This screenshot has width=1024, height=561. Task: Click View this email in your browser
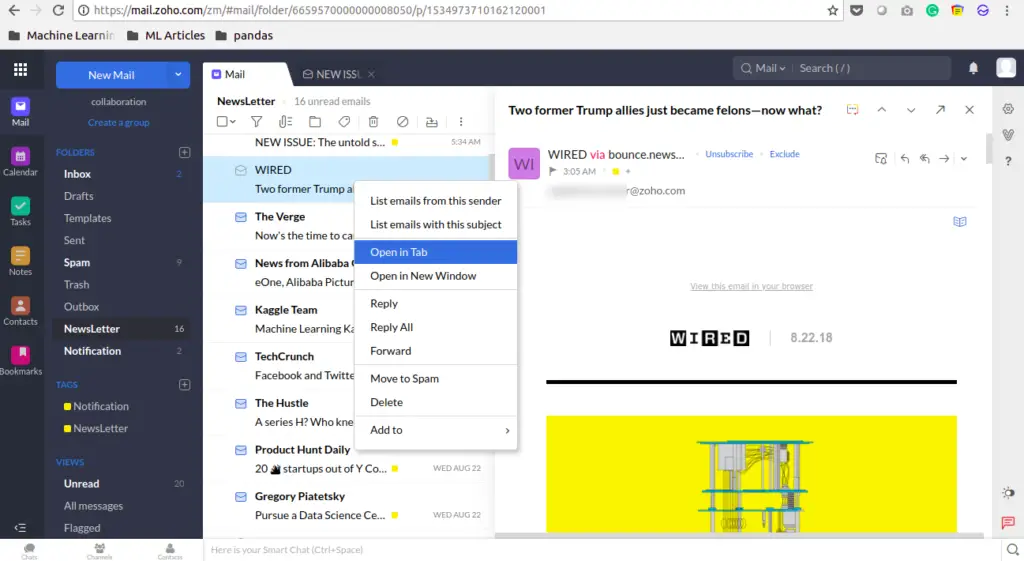pos(751,286)
